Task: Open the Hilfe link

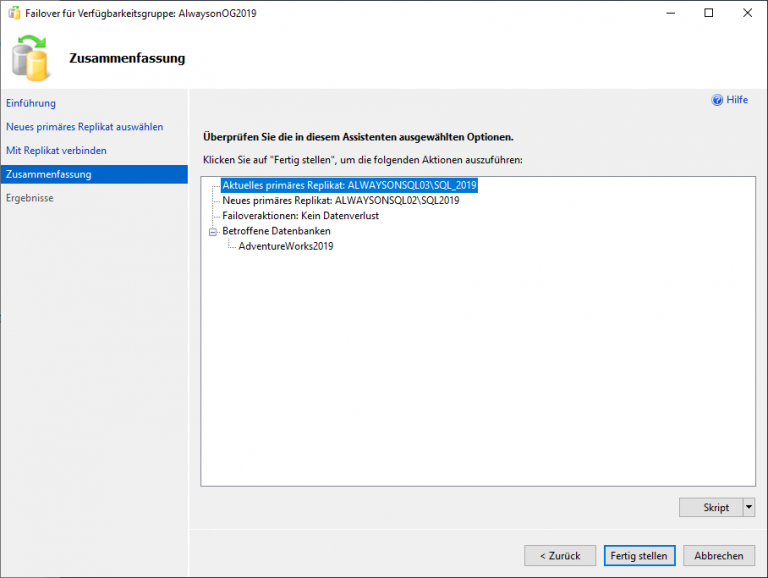Action: click(737, 100)
